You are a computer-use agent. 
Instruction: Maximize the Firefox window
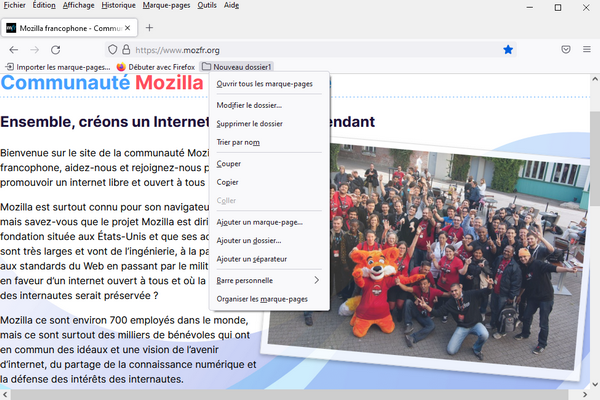[558, 7]
